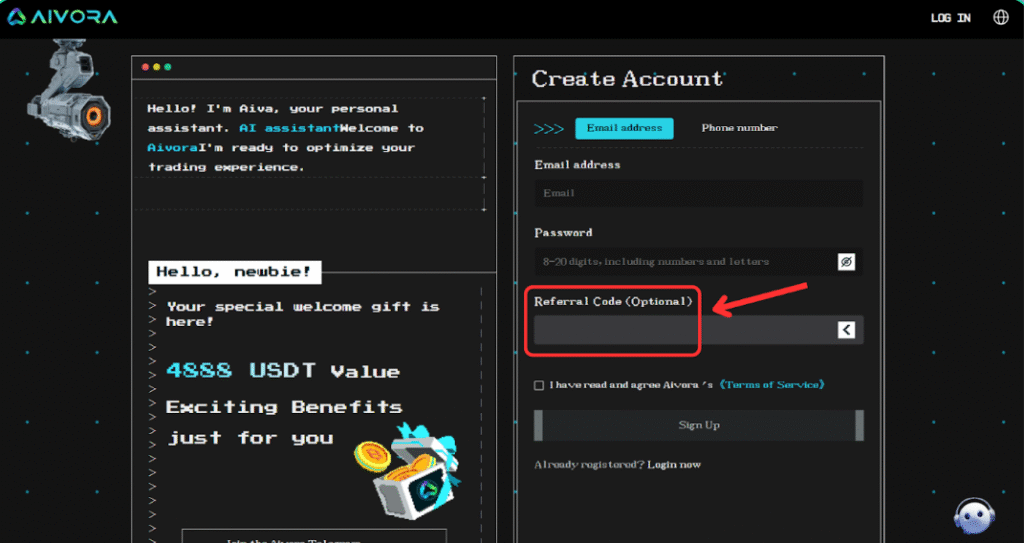Toggle password visibility eye icon
1024x543 pixels.
coord(846,262)
